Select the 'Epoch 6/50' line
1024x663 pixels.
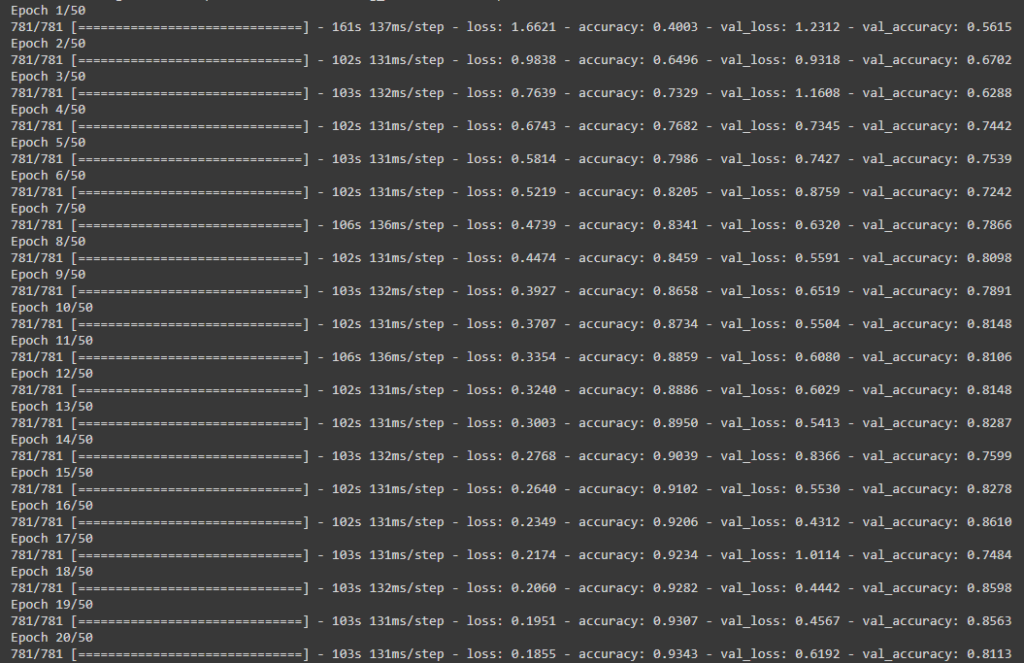point(48,175)
